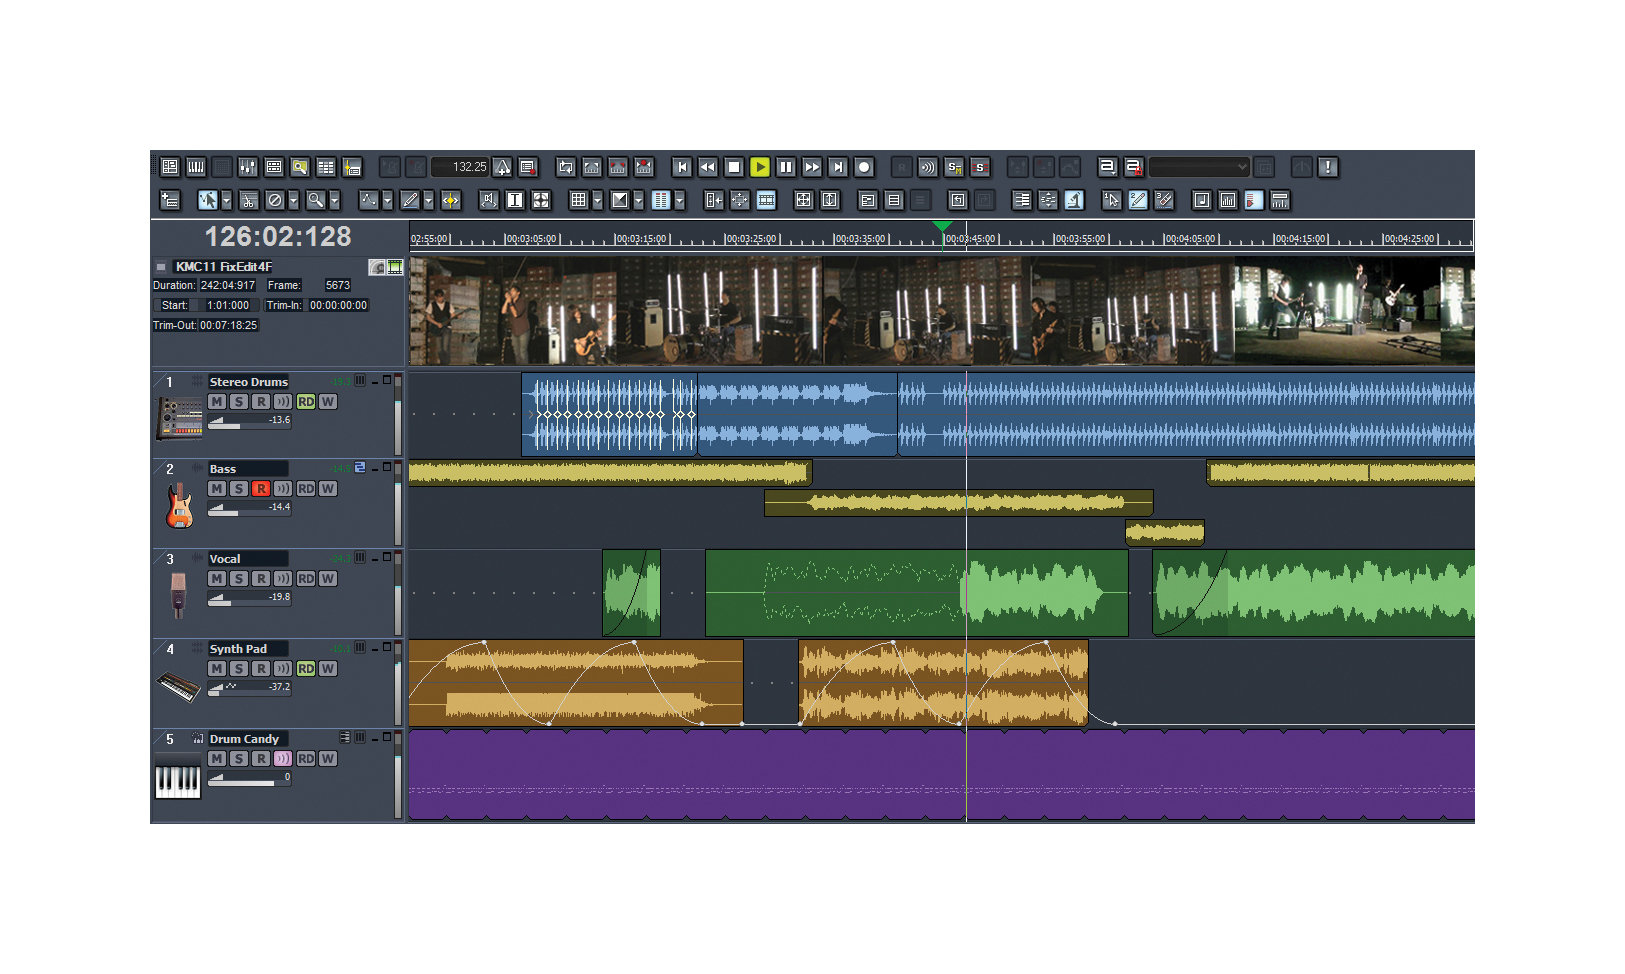This screenshot has height=974, width=1625.
Task: Select the arrow pointer tool
Action: 207,200
